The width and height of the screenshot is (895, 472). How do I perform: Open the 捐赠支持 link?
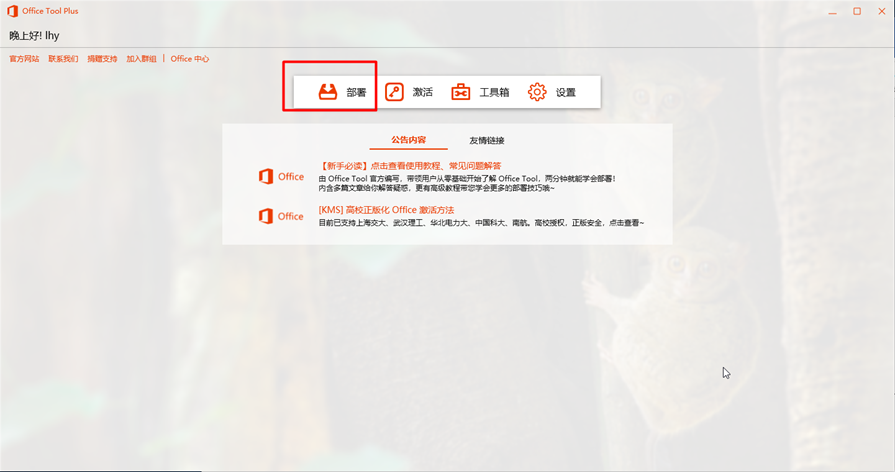(102, 59)
